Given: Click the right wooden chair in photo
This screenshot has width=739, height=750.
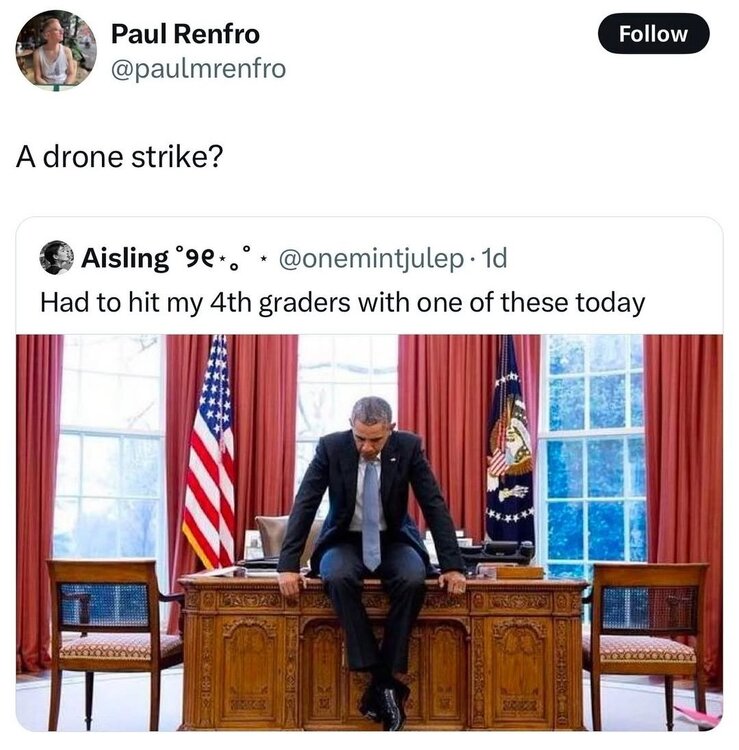Looking at the screenshot, I should [647, 641].
